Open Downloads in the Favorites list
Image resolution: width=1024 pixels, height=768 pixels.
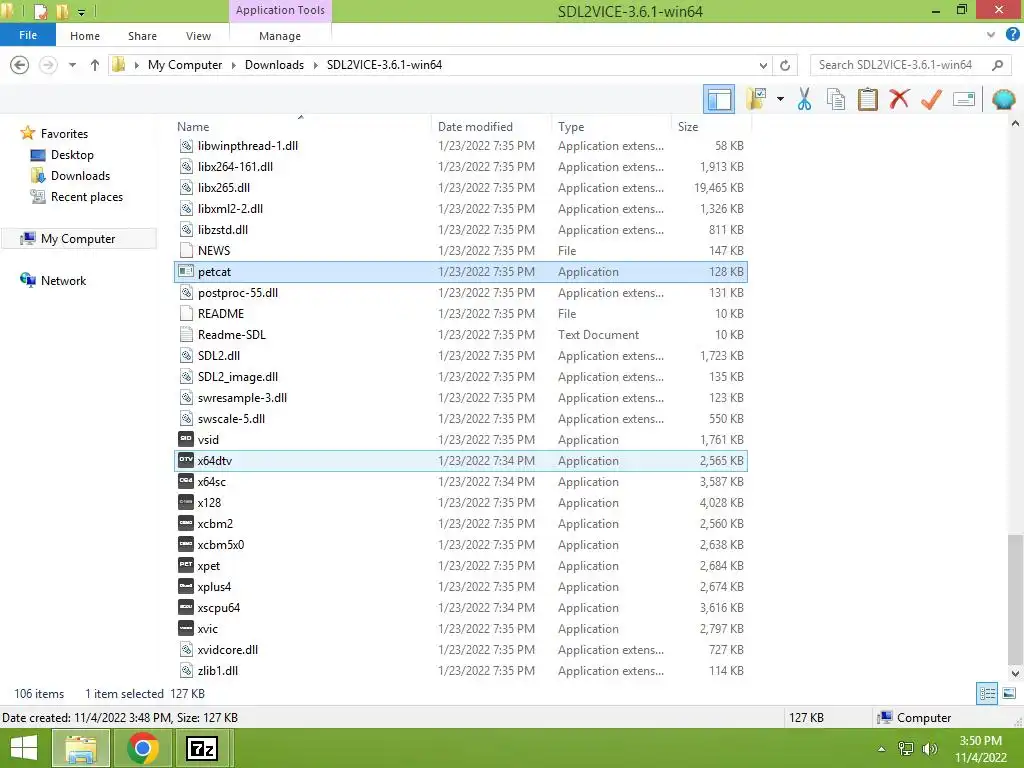[x=80, y=176]
